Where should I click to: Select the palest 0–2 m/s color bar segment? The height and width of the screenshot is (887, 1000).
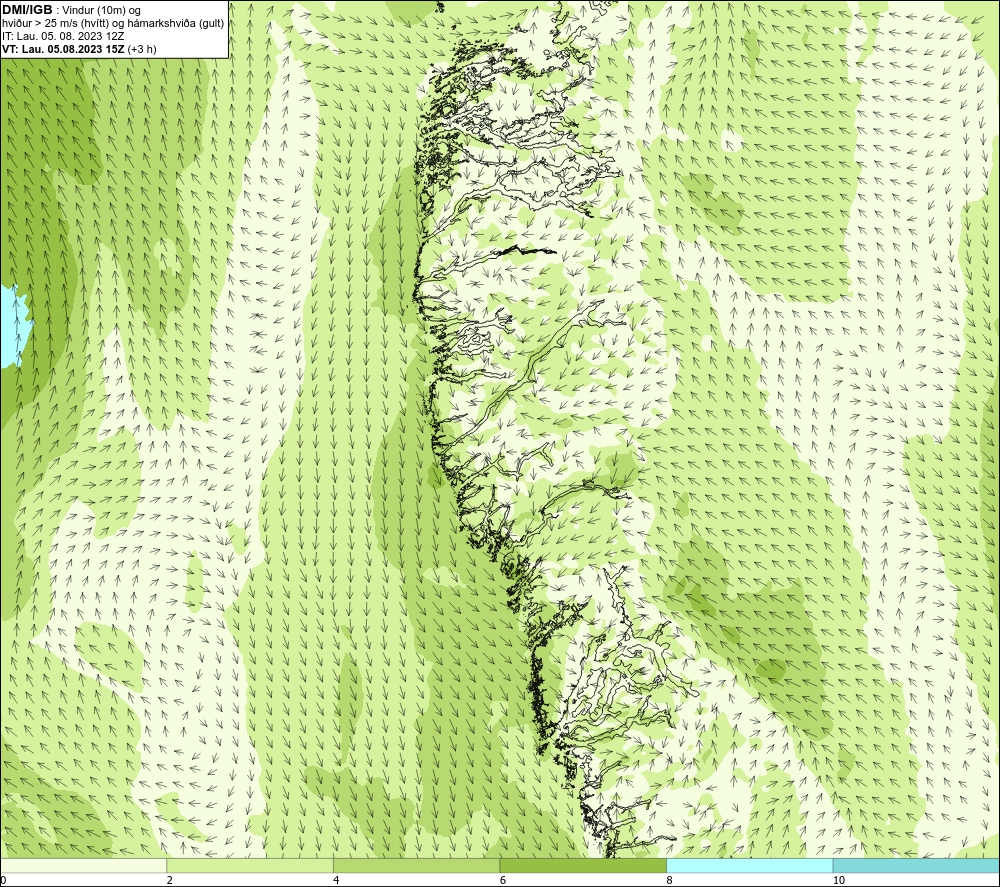(x=84, y=865)
